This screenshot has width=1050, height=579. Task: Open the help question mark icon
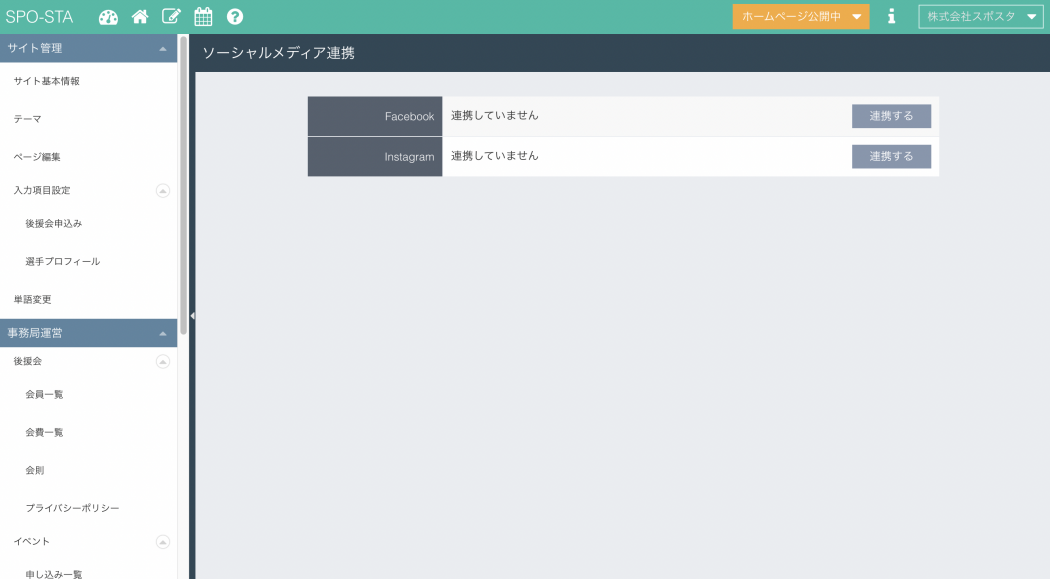pos(235,17)
